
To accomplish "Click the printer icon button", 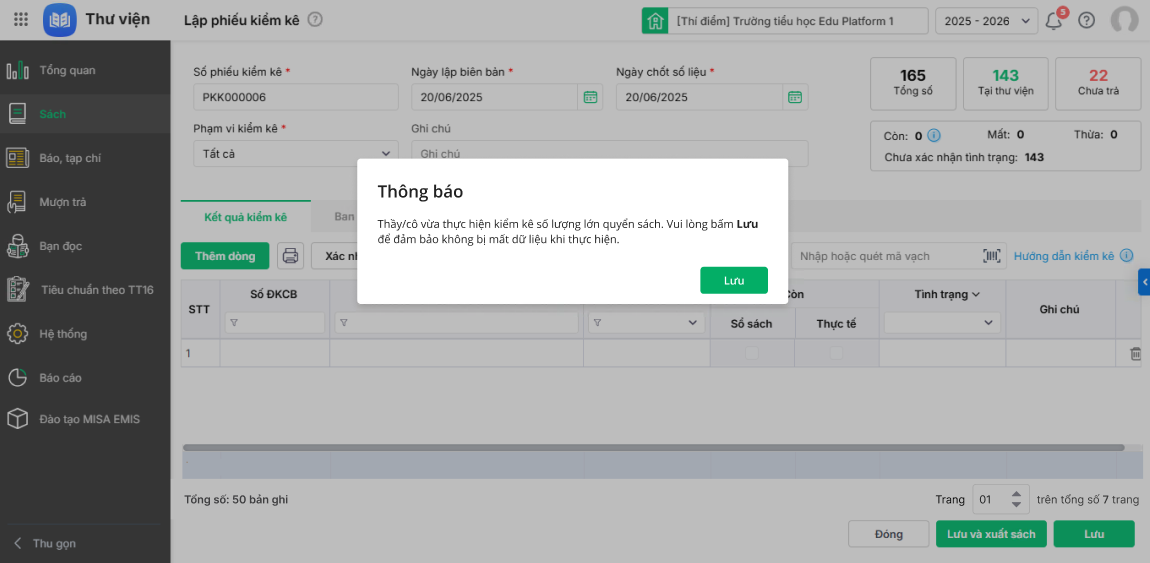I will 290,256.
